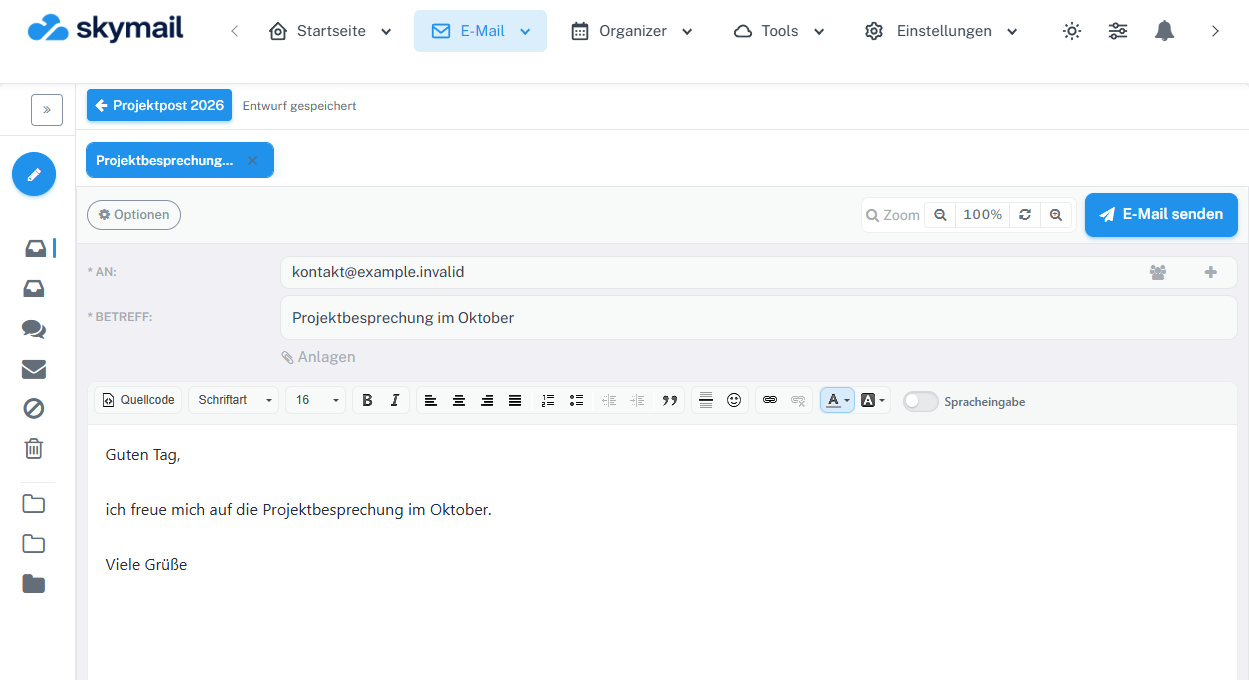Insert a horizontal line
1249x680 pixels.
click(706, 400)
